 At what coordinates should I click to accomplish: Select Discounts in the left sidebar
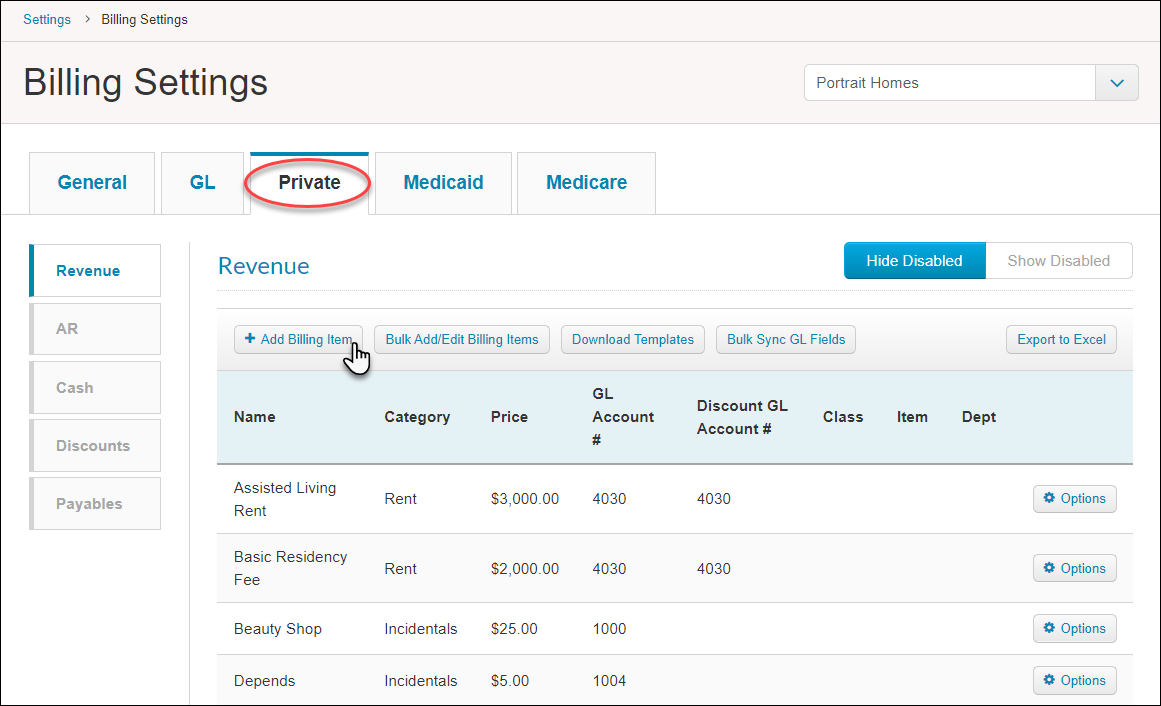[x=95, y=446]
